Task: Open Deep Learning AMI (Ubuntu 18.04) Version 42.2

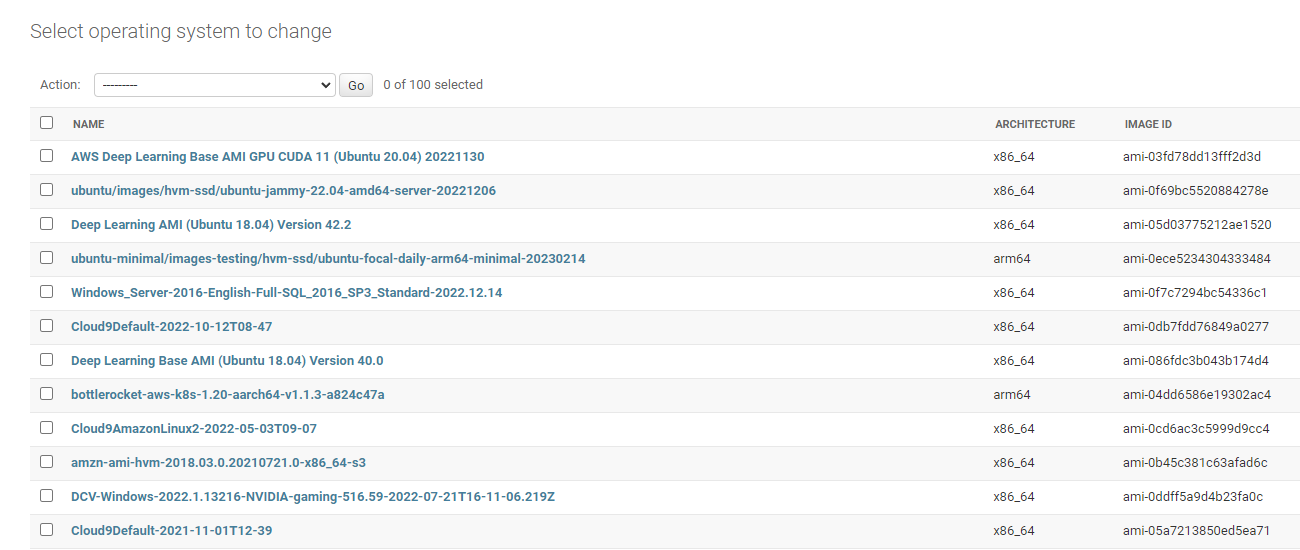Action: pyautogui.click(x=211, y=225)
